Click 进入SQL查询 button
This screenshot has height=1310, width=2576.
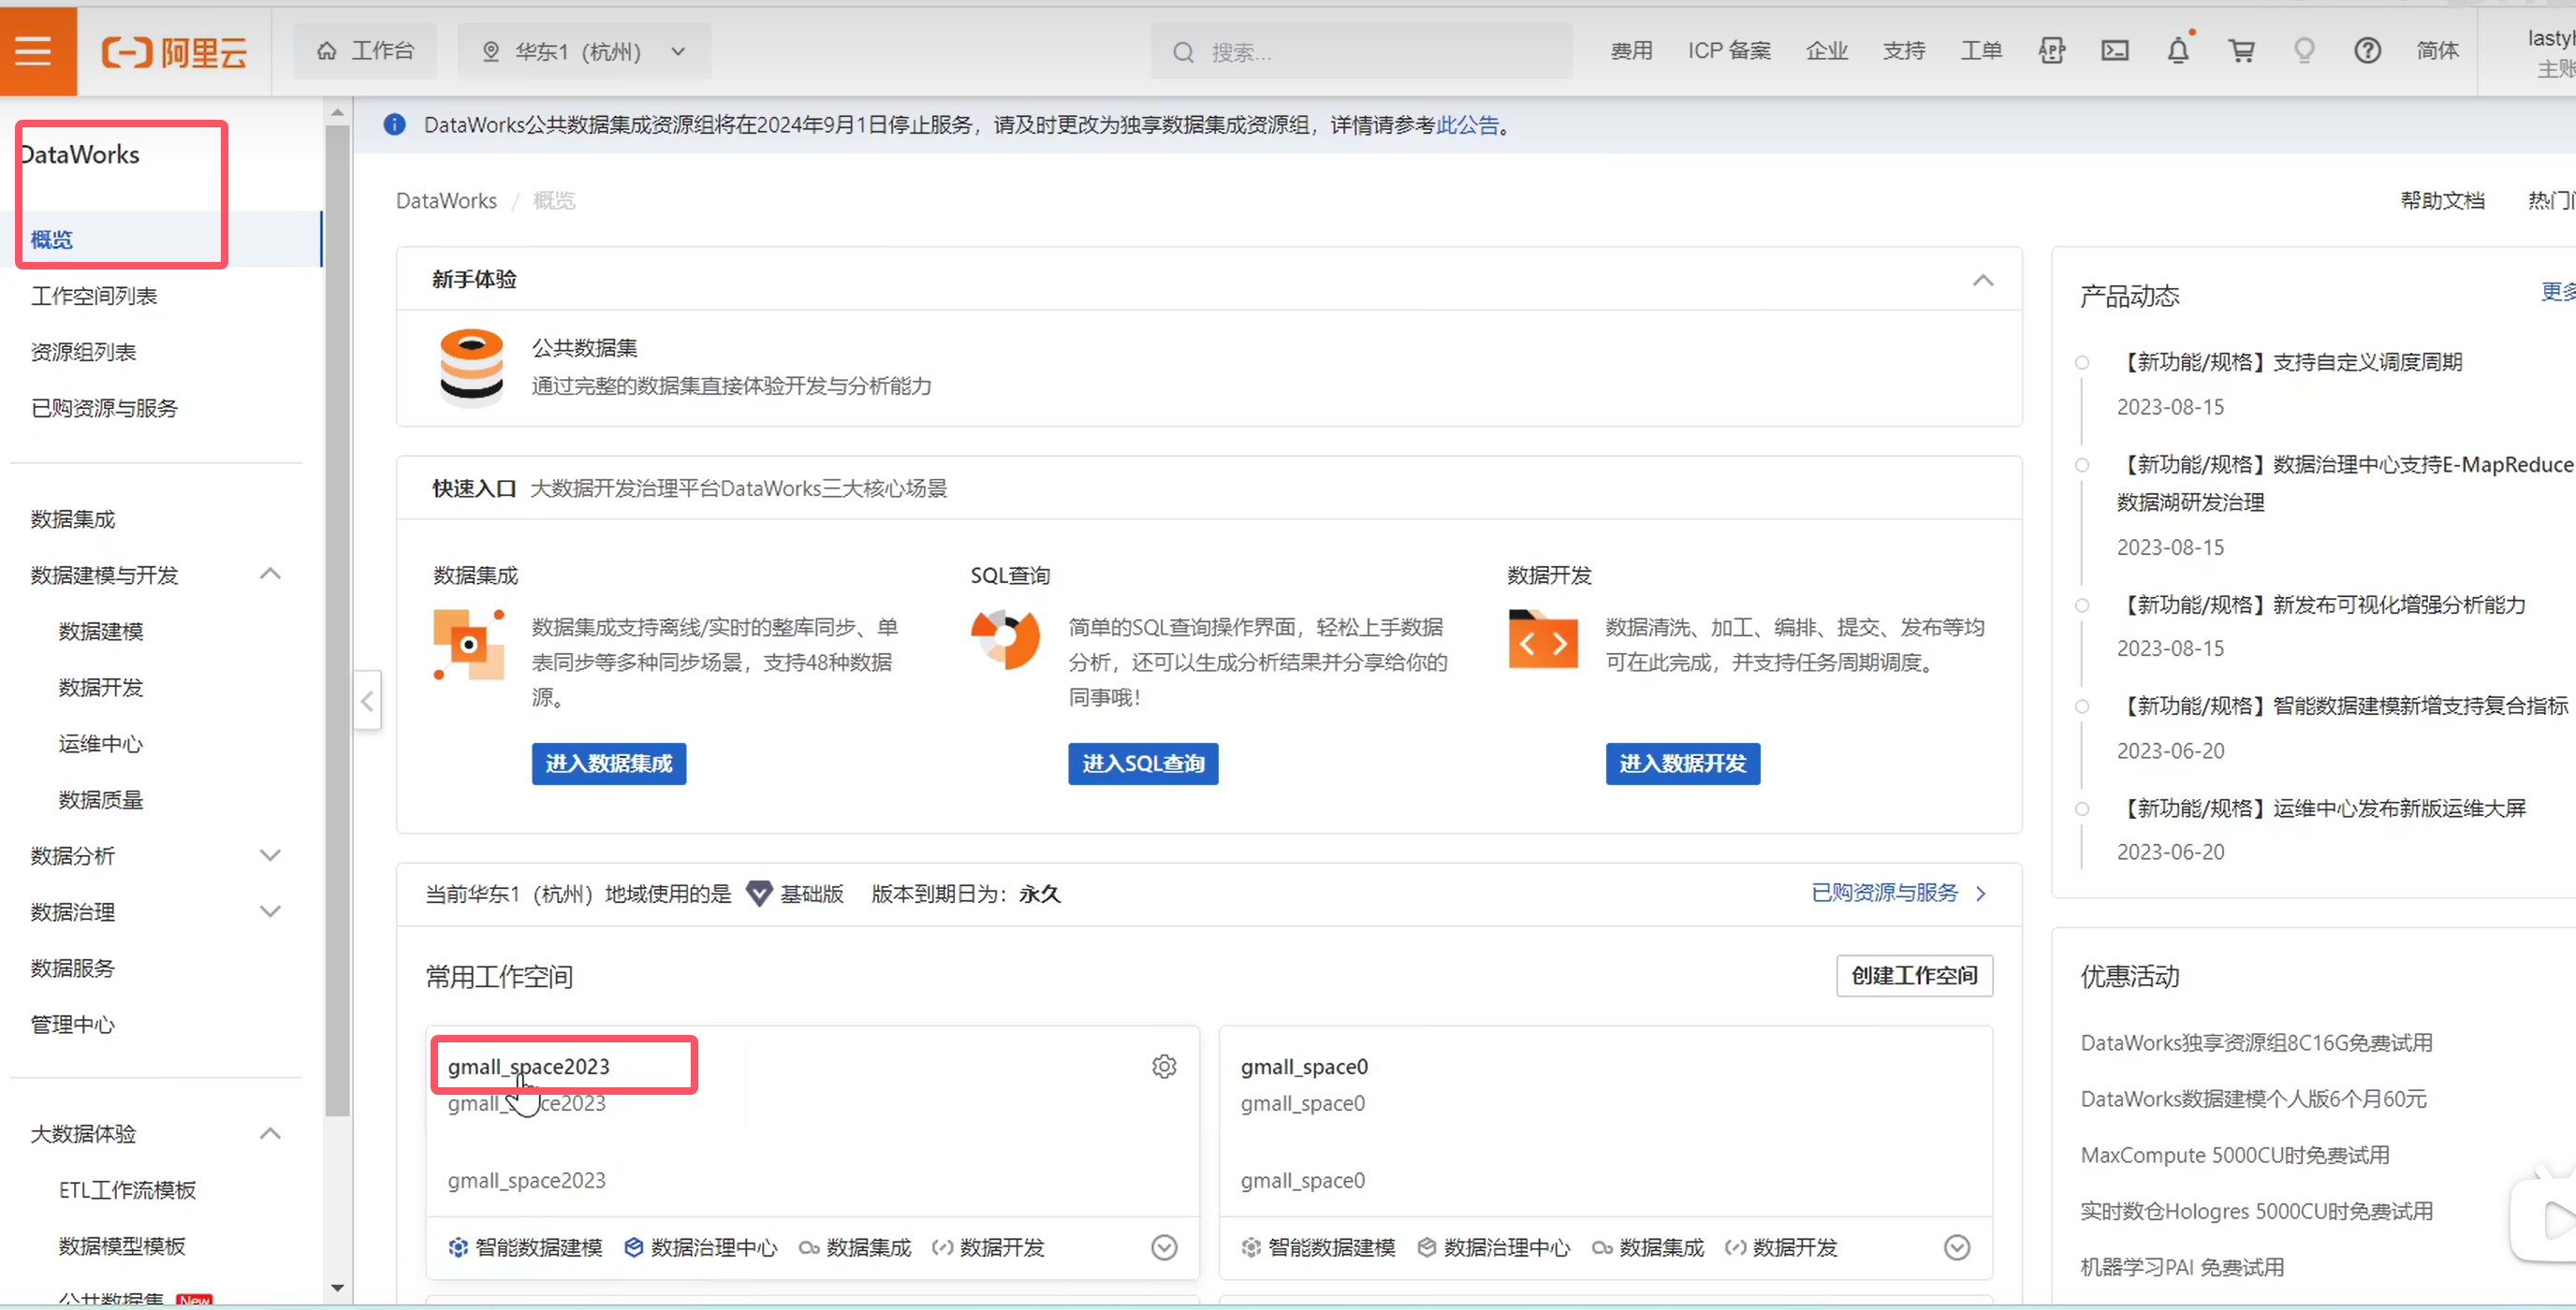(x=1142, y=763)
